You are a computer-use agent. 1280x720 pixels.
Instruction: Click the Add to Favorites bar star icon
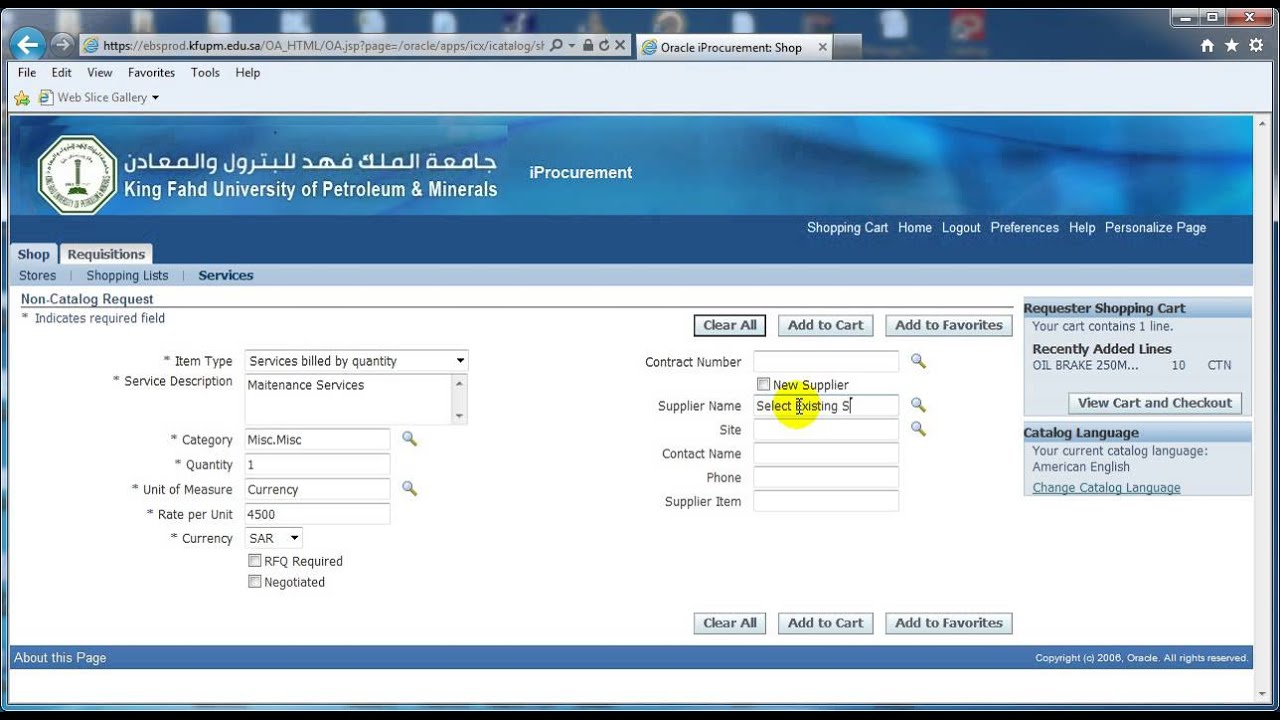pos(22,98)
